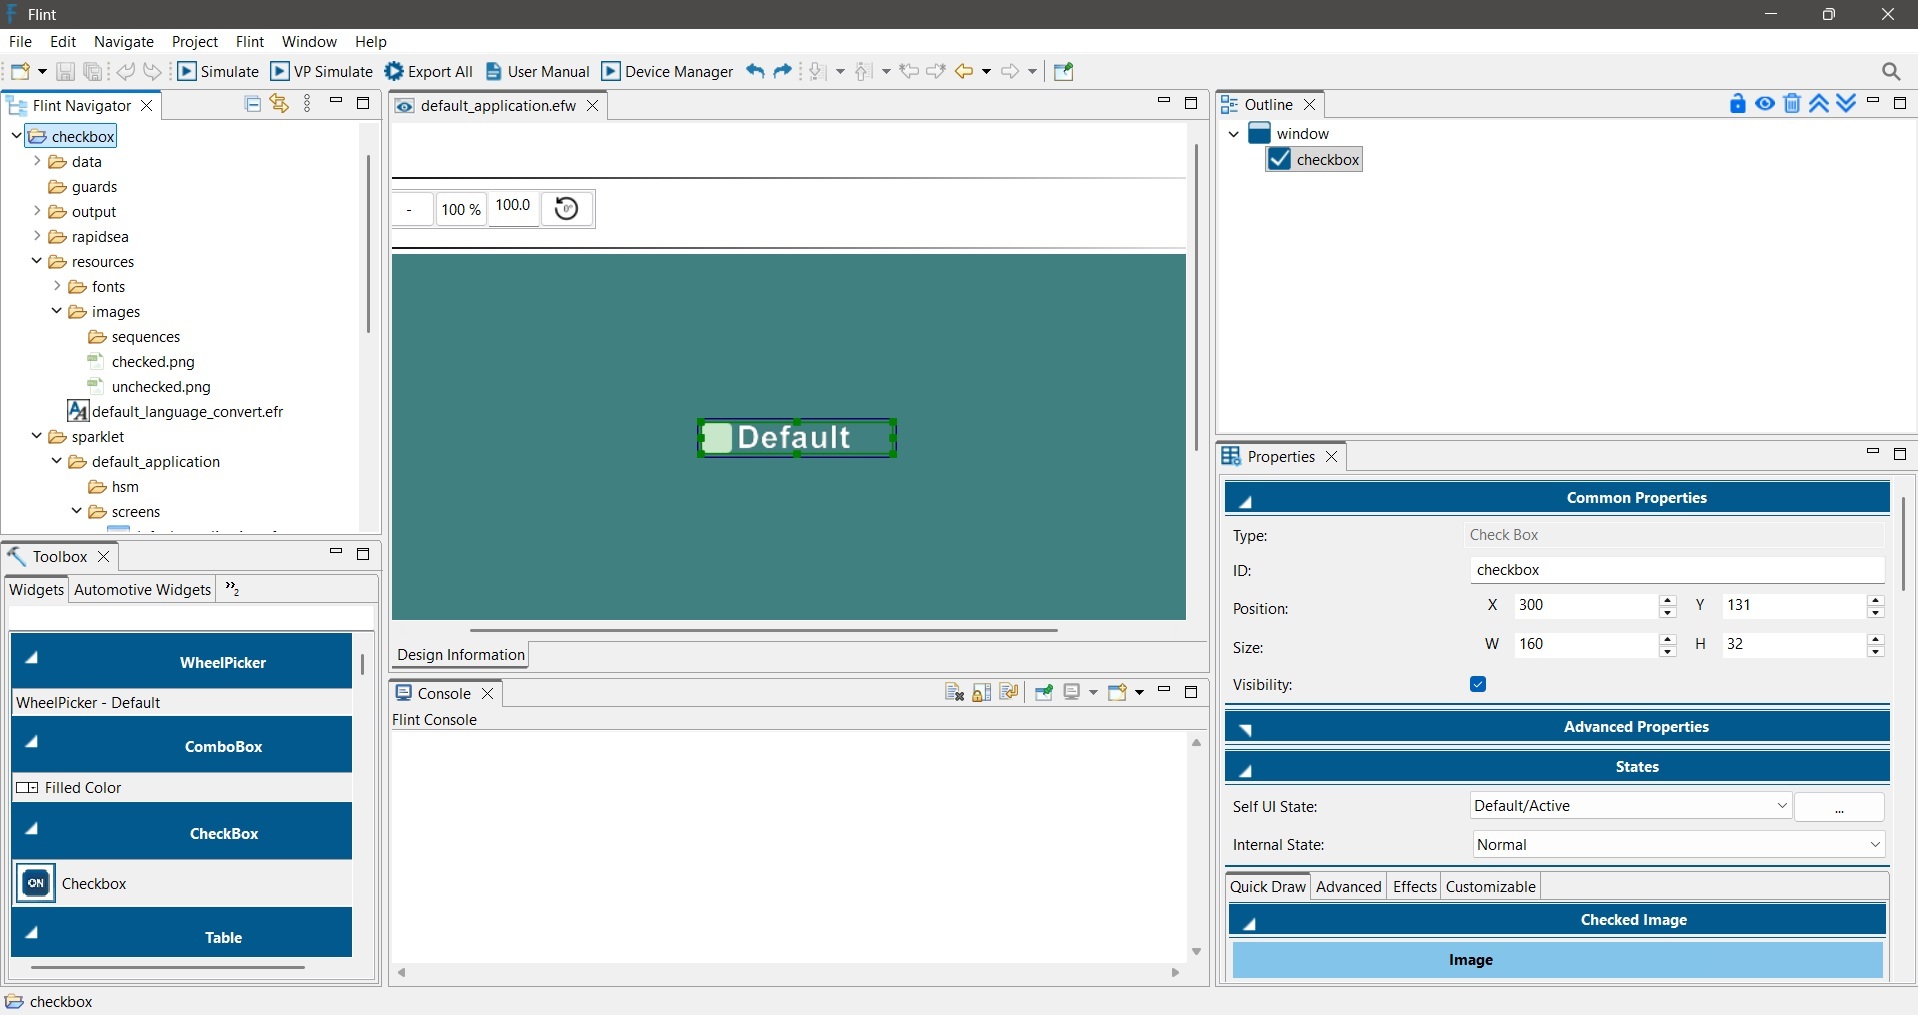This screenshot has width=1918, height=1015.
Task: Launch VP Simulate
Action: click(x=322, y=71)
